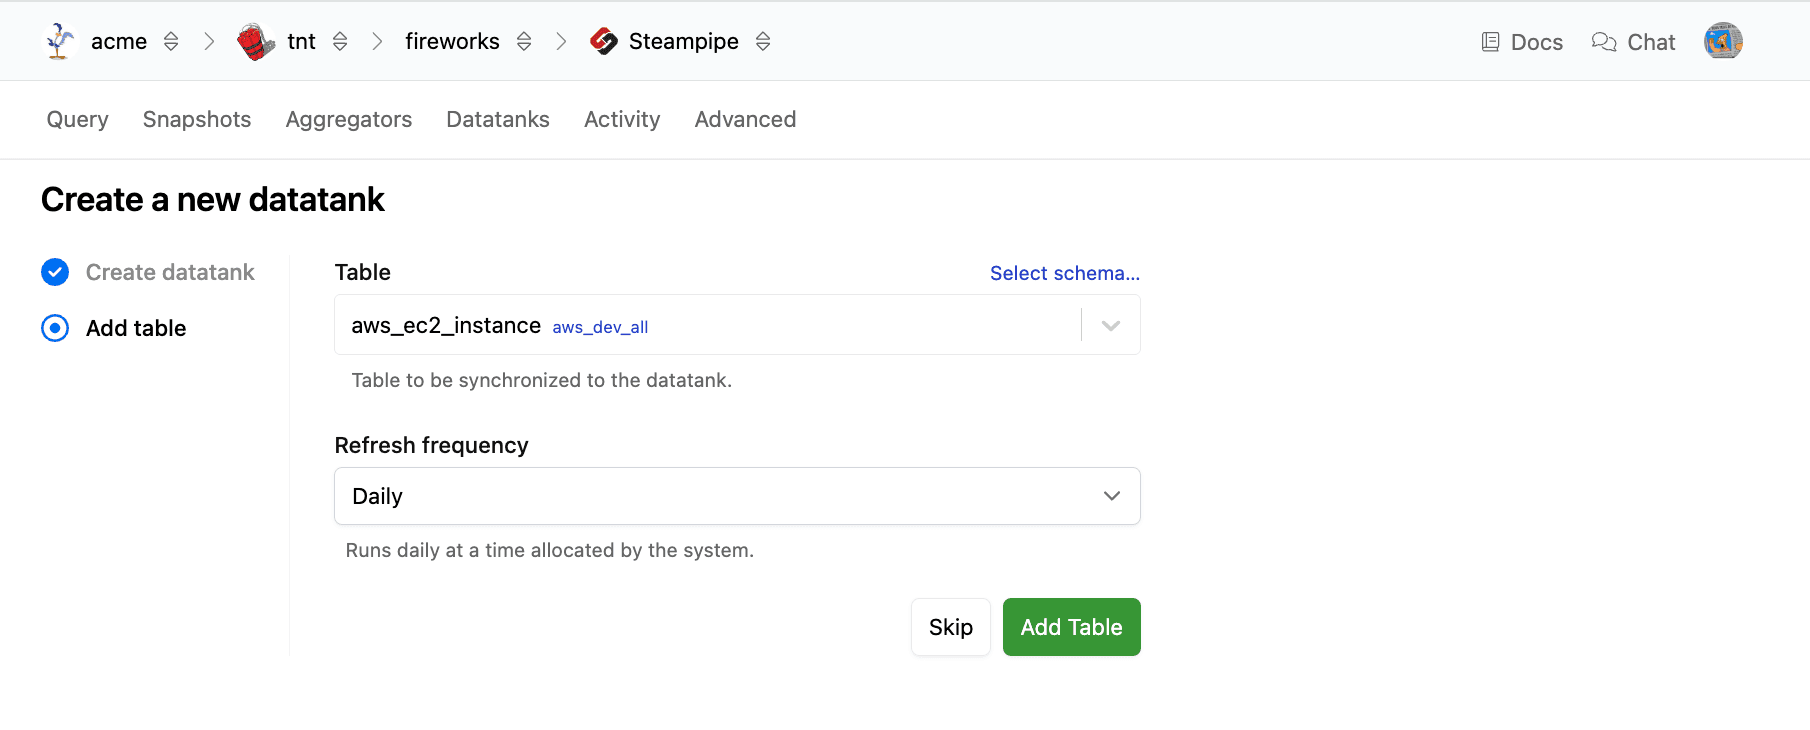Click the tnt breadcrumb name

coord(301,41)
